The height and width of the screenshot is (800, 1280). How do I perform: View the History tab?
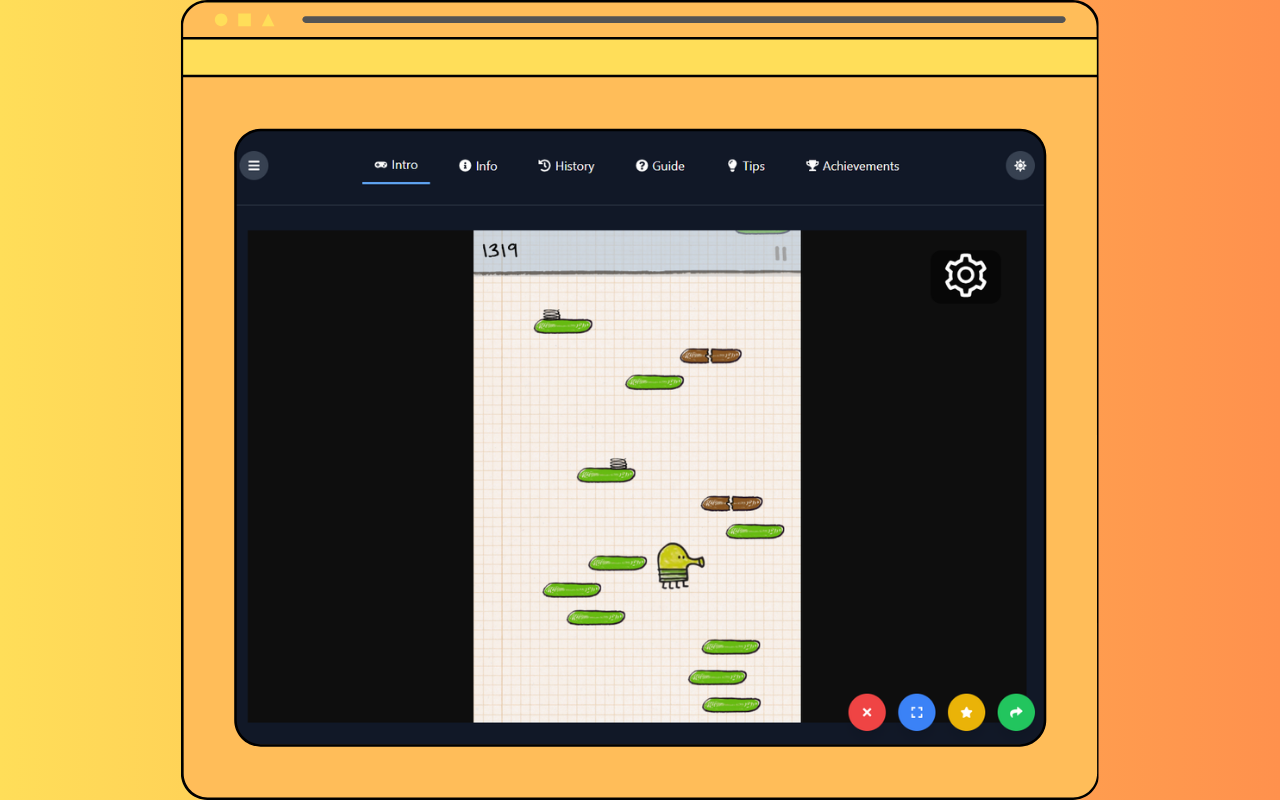[x=566, y=166]
